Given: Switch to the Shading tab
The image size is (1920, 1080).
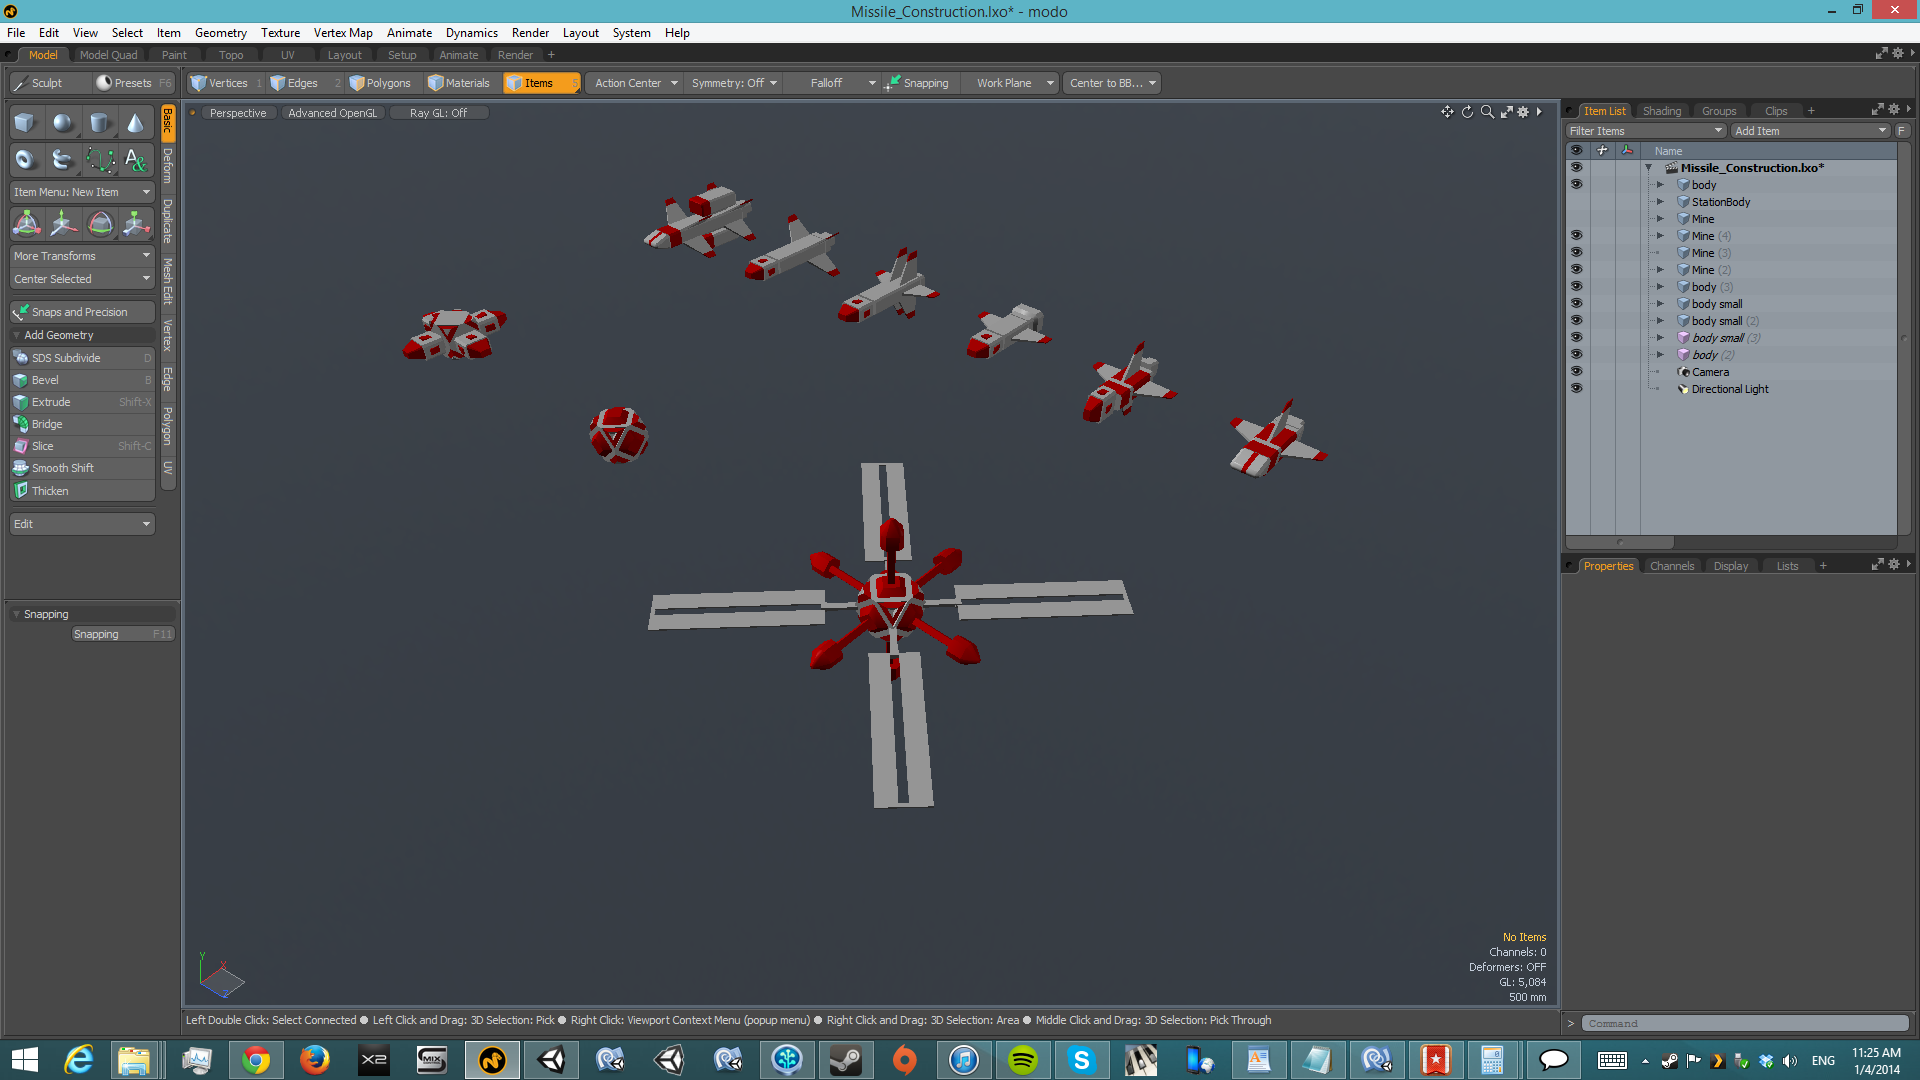Looking at the screenshot, I should pyautogui.click(x=1661, y=111).
